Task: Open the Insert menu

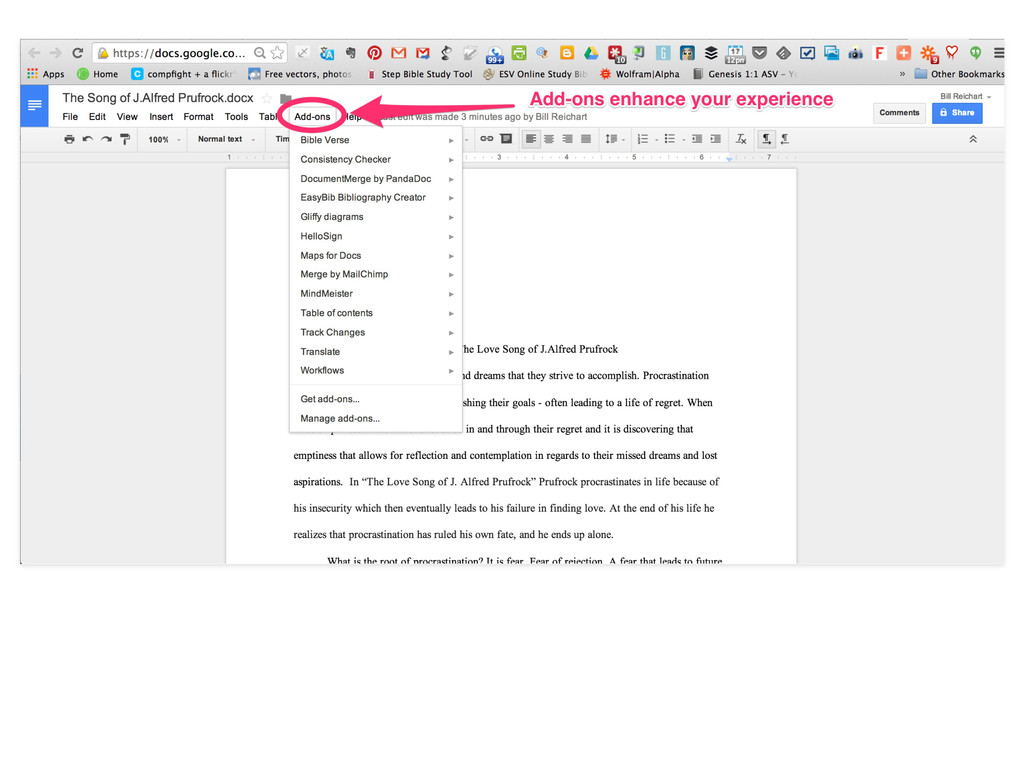Action: tap(161, 117)
